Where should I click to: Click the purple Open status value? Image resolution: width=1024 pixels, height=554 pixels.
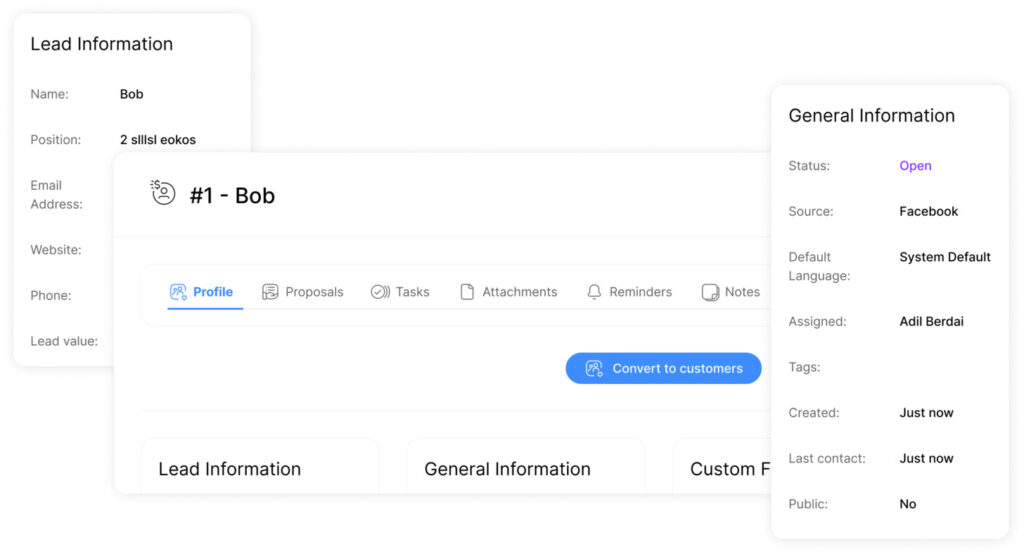[915, 166]
